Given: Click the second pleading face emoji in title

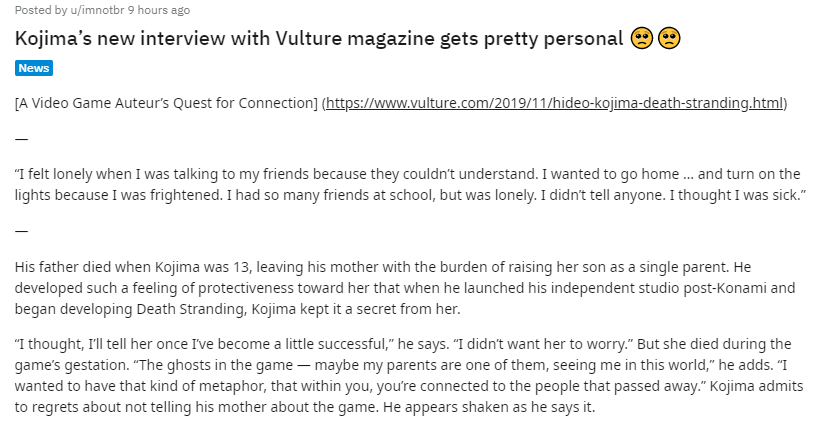Looking at the screenshot, I should click(669, 38).
